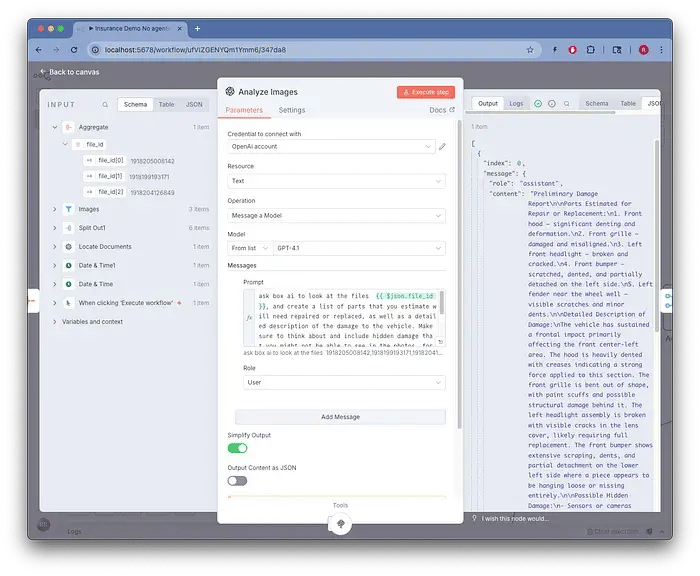Toggle the Simplify Output switch off

238,448
